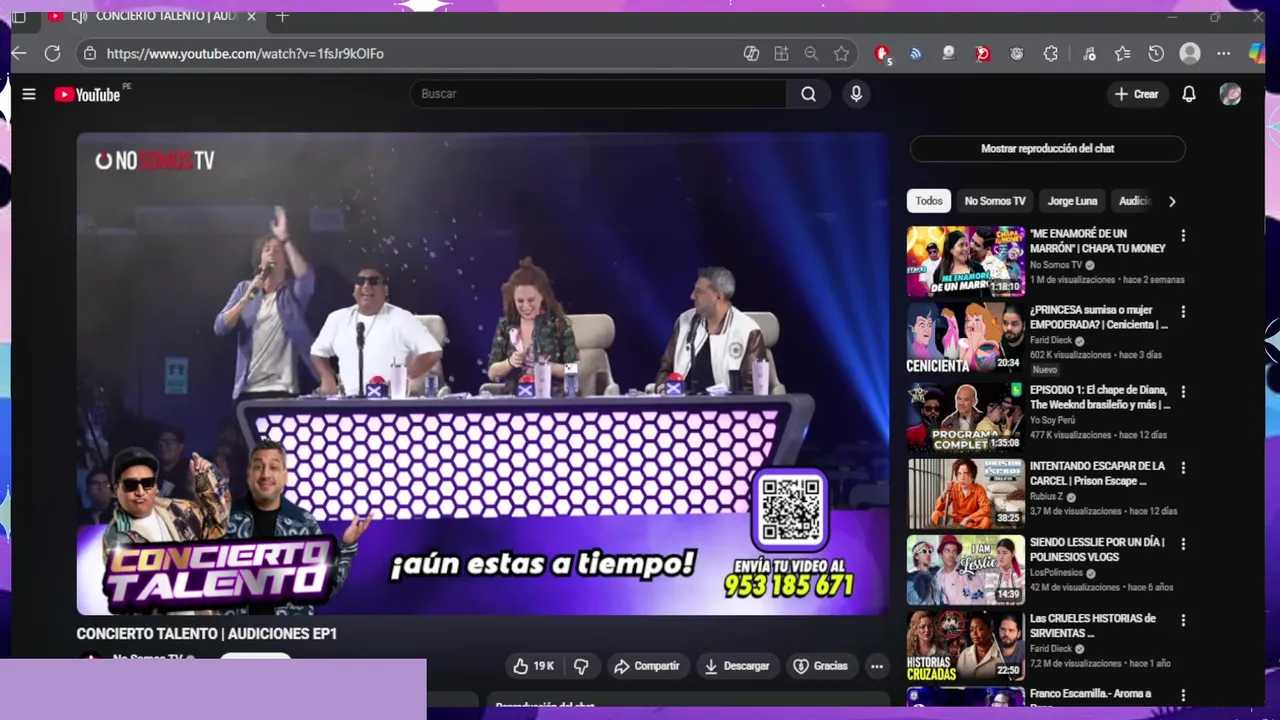This screenshot has width=1280, height=720.
Task: Open YouTube notifications bell
Action: pyautogui.click(x=1189, y=94)
